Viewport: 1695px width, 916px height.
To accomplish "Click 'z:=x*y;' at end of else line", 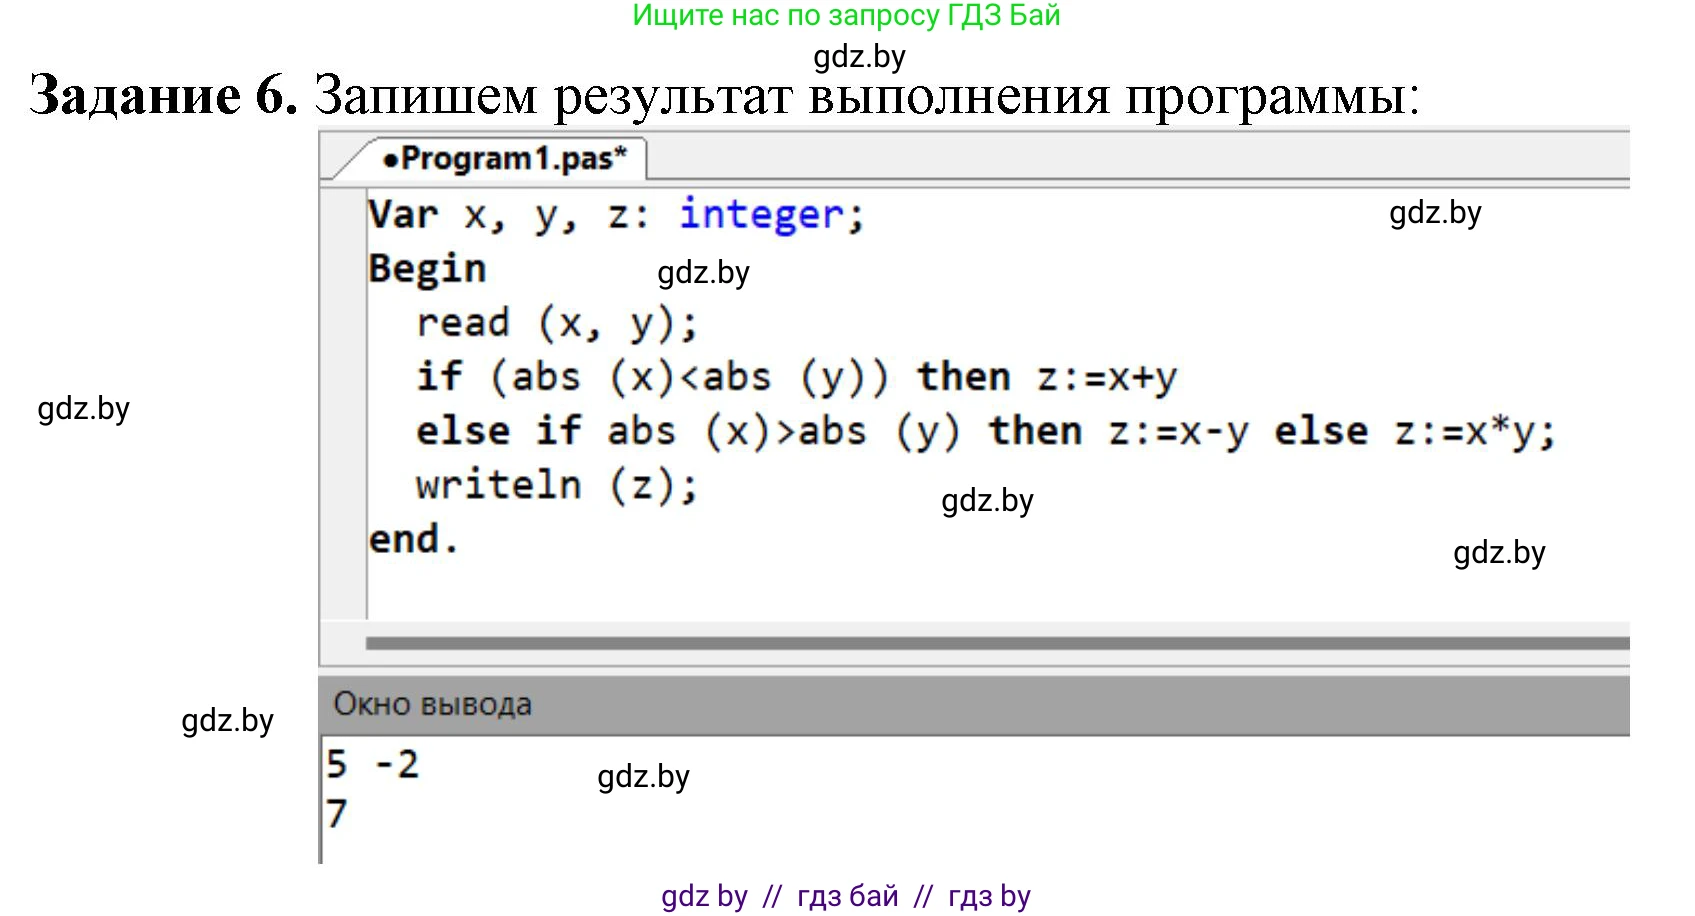I will (1474, 431).
